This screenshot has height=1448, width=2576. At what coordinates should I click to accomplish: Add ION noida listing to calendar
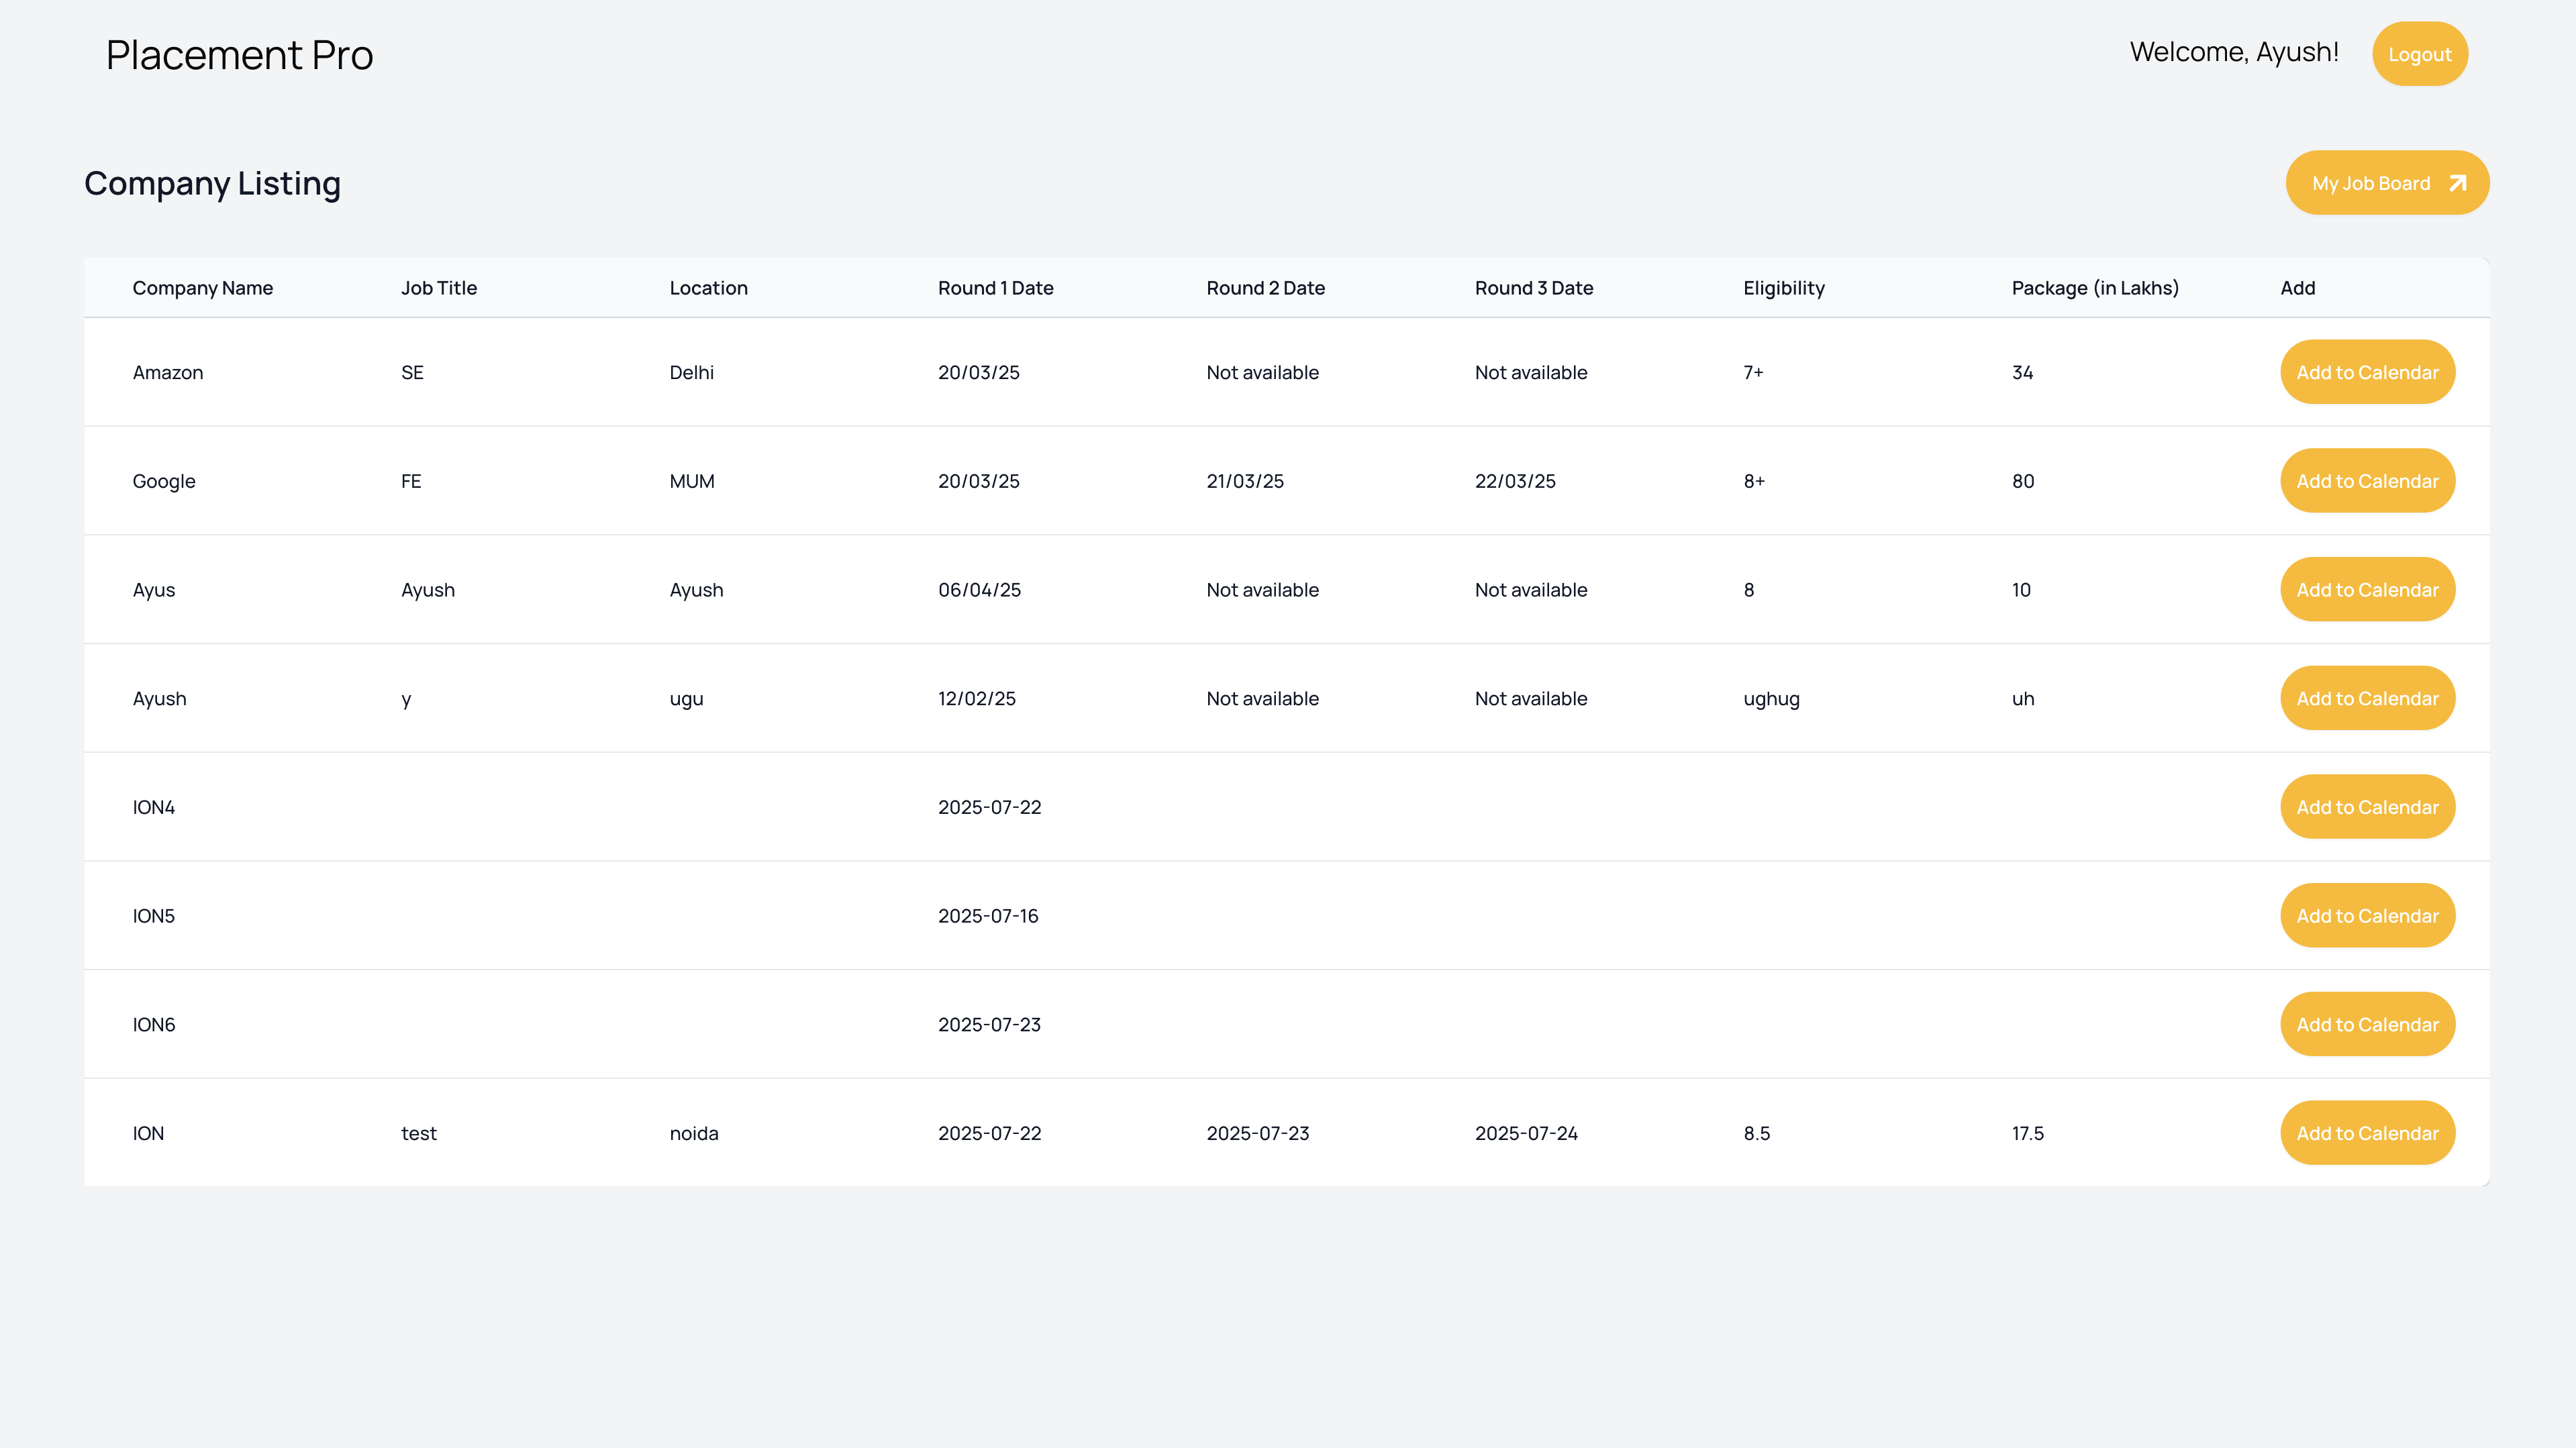[2366, 1133]
